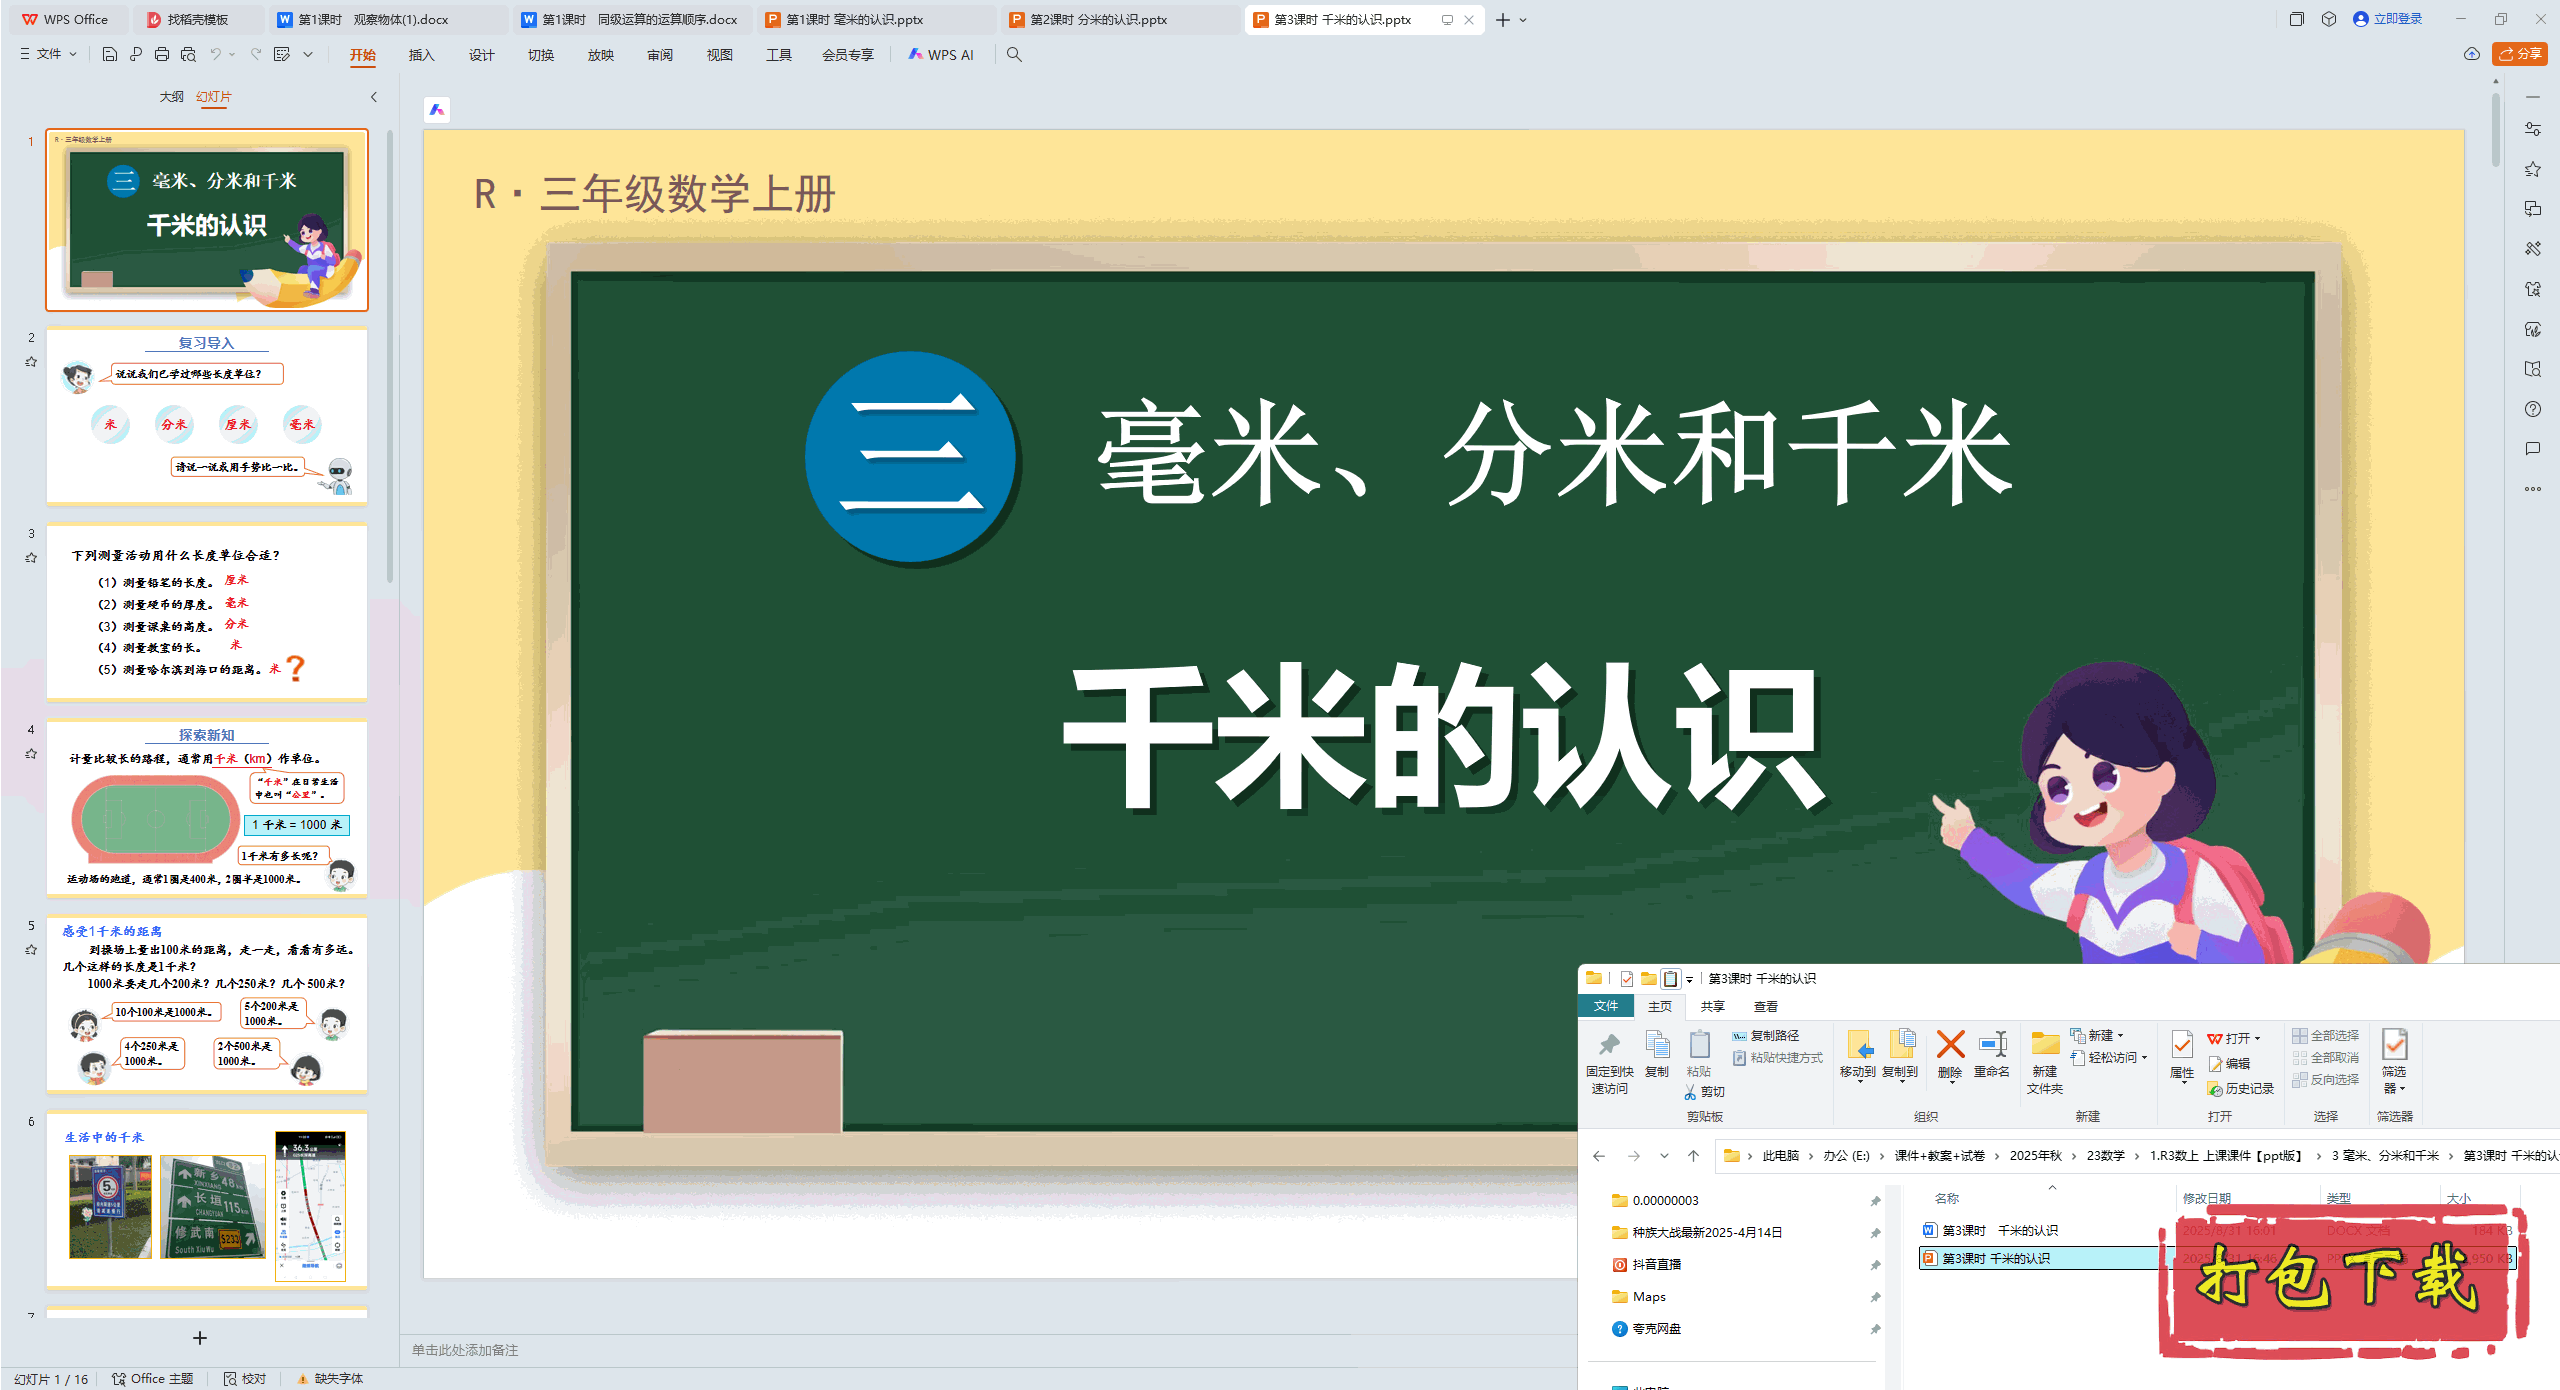Click the New folder (新建文件夹) icon
Image resolution: width=2560 pixels, height=1390 pixels.
(x=2045, y=1046)
